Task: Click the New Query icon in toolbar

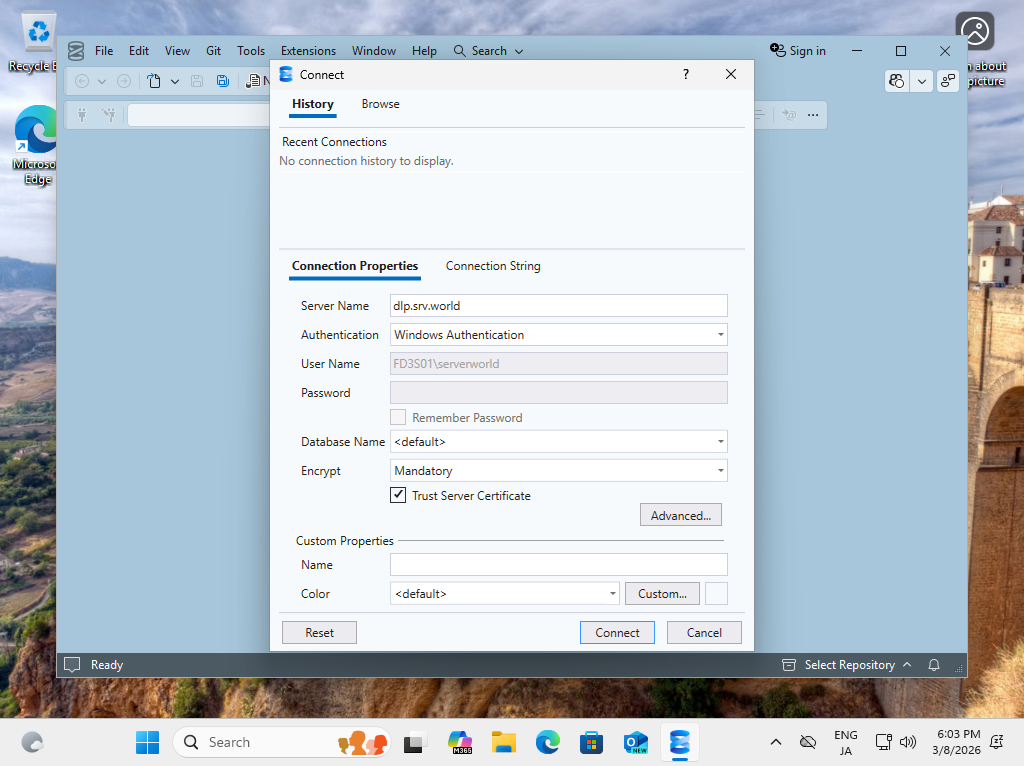Action: (x=253, y=81)
